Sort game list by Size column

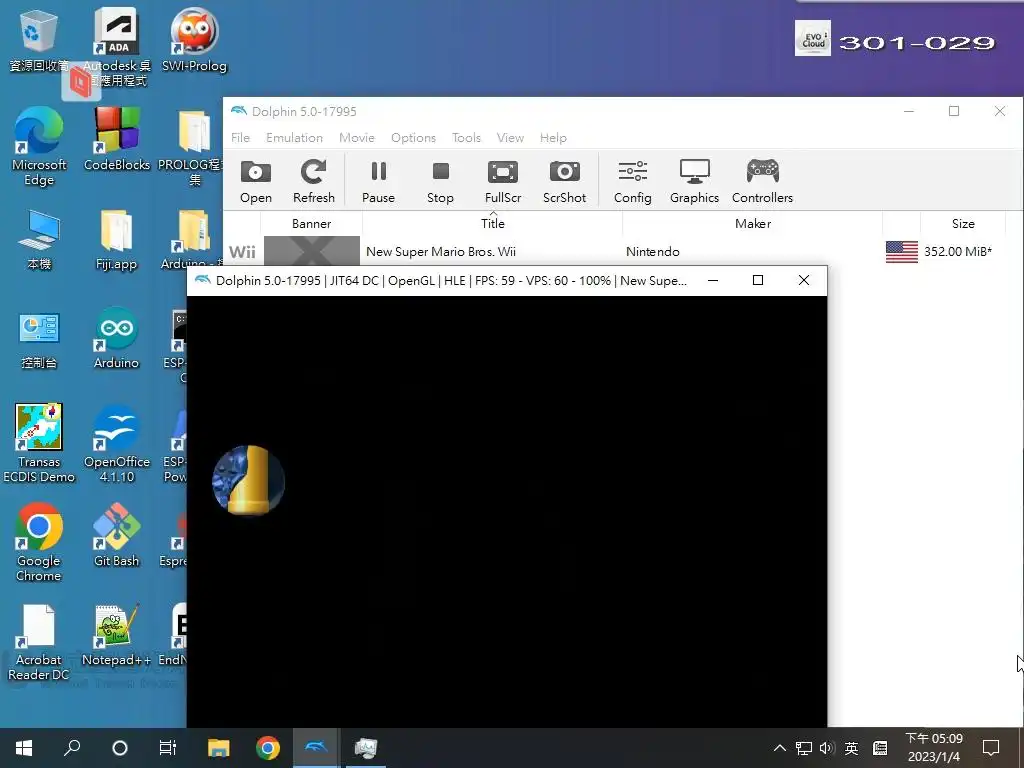pos(963,223)
